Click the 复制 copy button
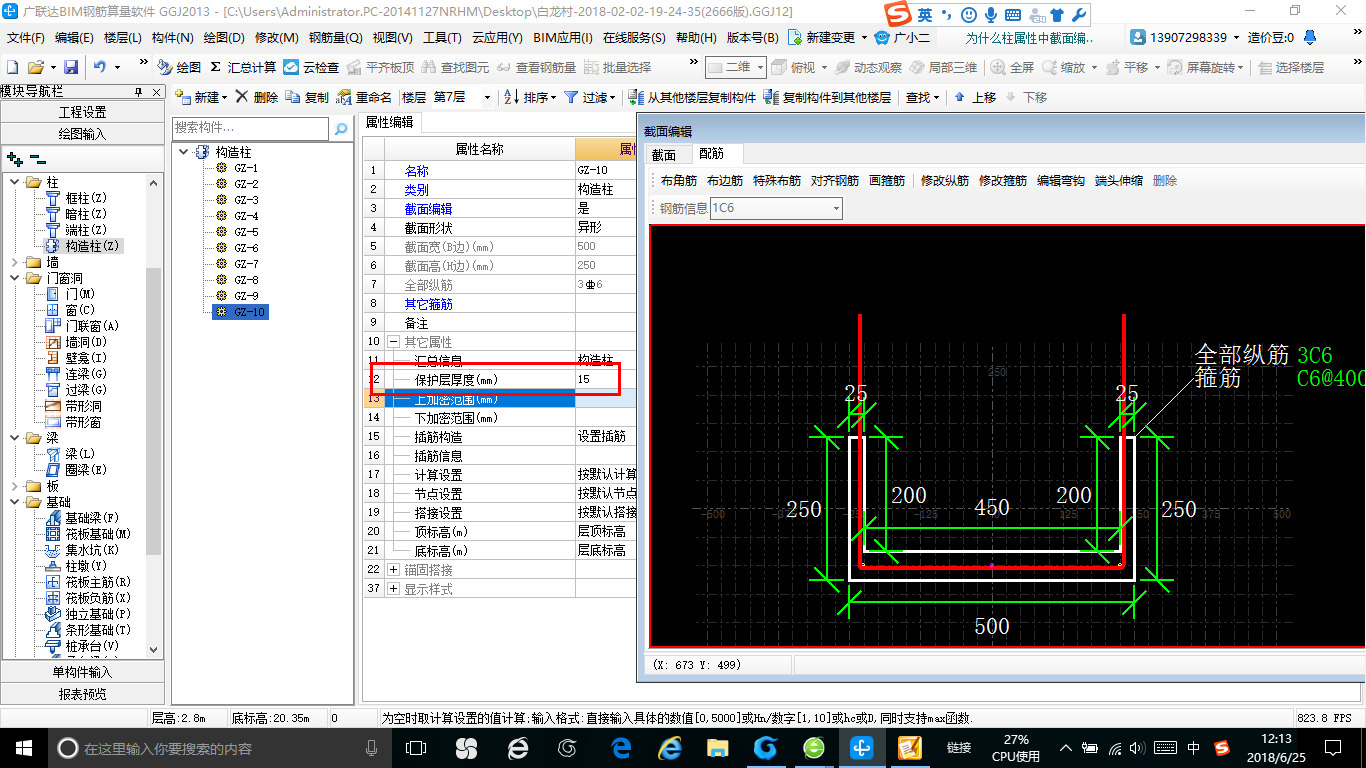1366x768 pixels. point(307,97)
